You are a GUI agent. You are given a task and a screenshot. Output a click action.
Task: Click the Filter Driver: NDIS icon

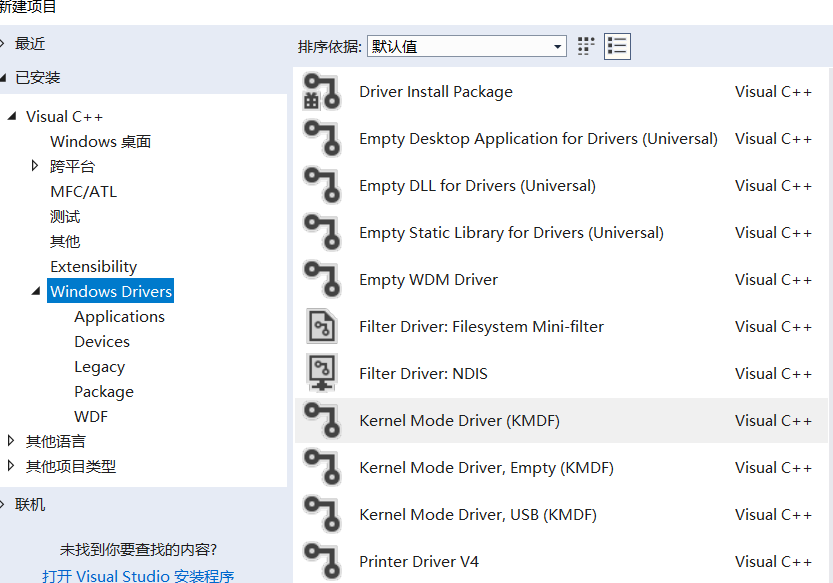(x=321, y=373)
